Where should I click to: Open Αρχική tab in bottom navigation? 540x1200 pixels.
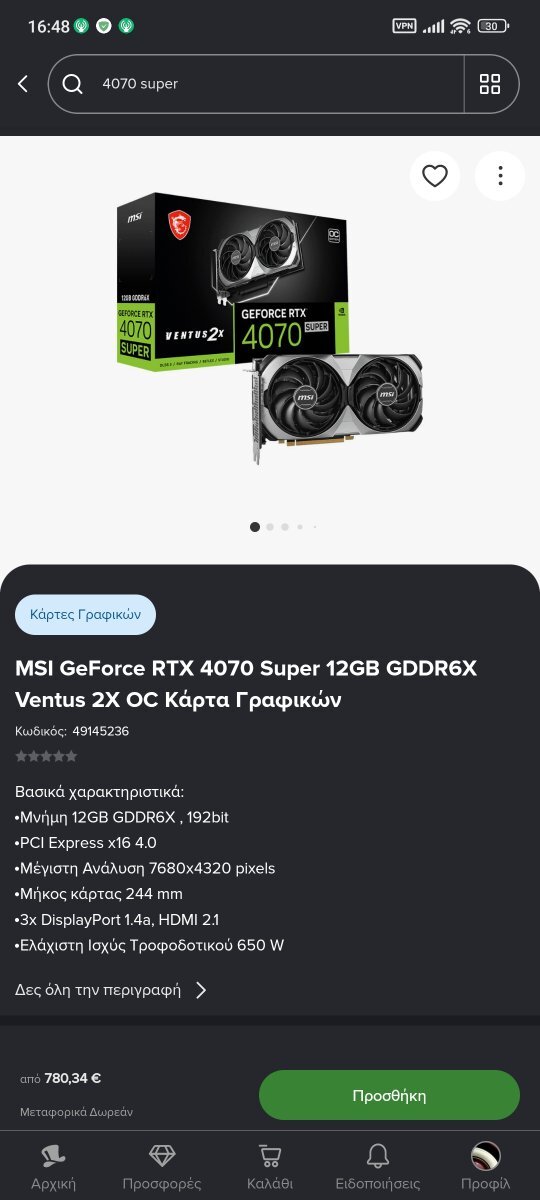(x=53, y=1166)
